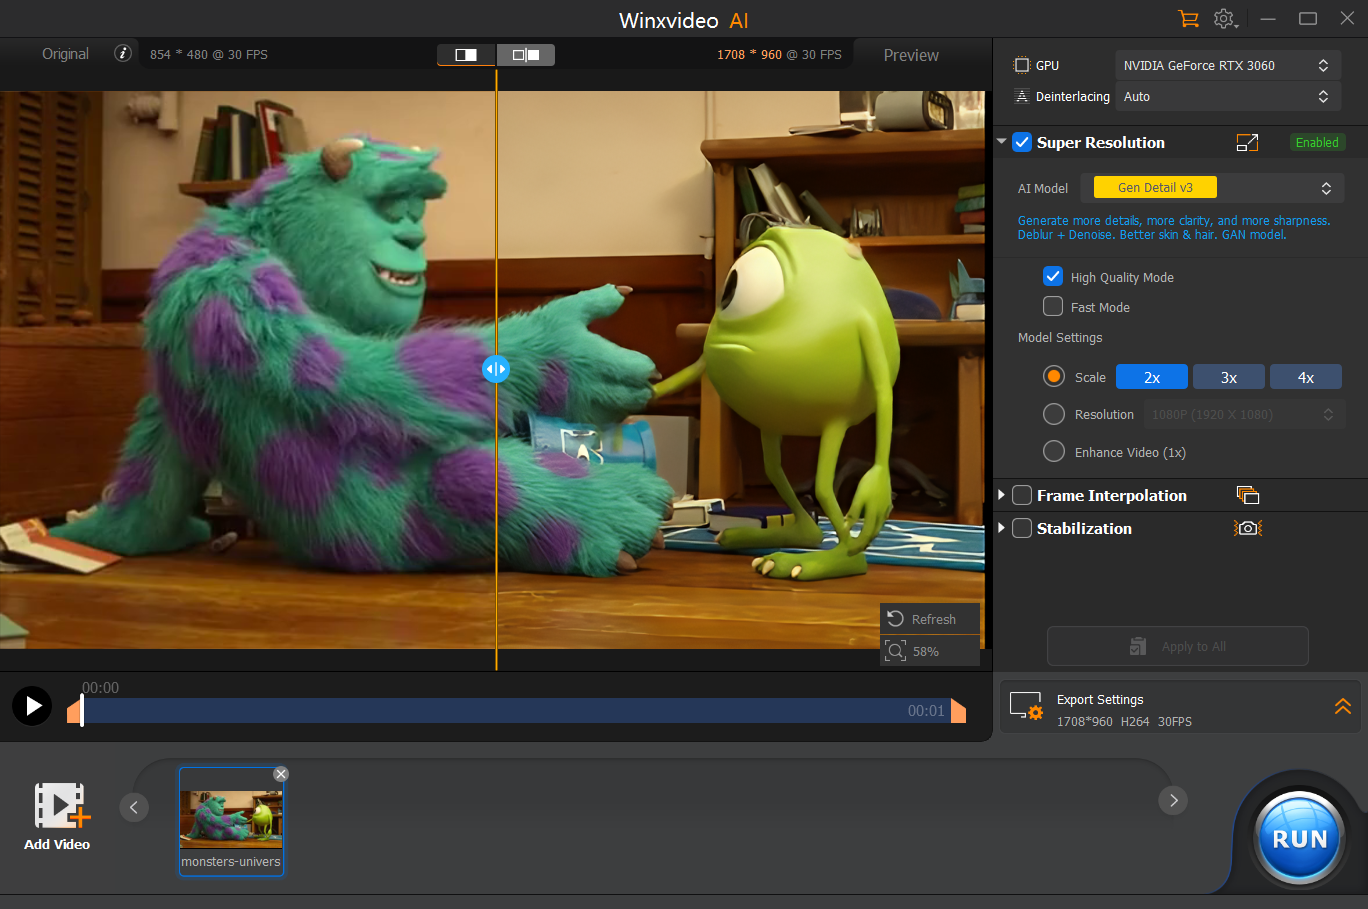Click the shopping cart icon

pyautogui.click(x=1188, y=19)
